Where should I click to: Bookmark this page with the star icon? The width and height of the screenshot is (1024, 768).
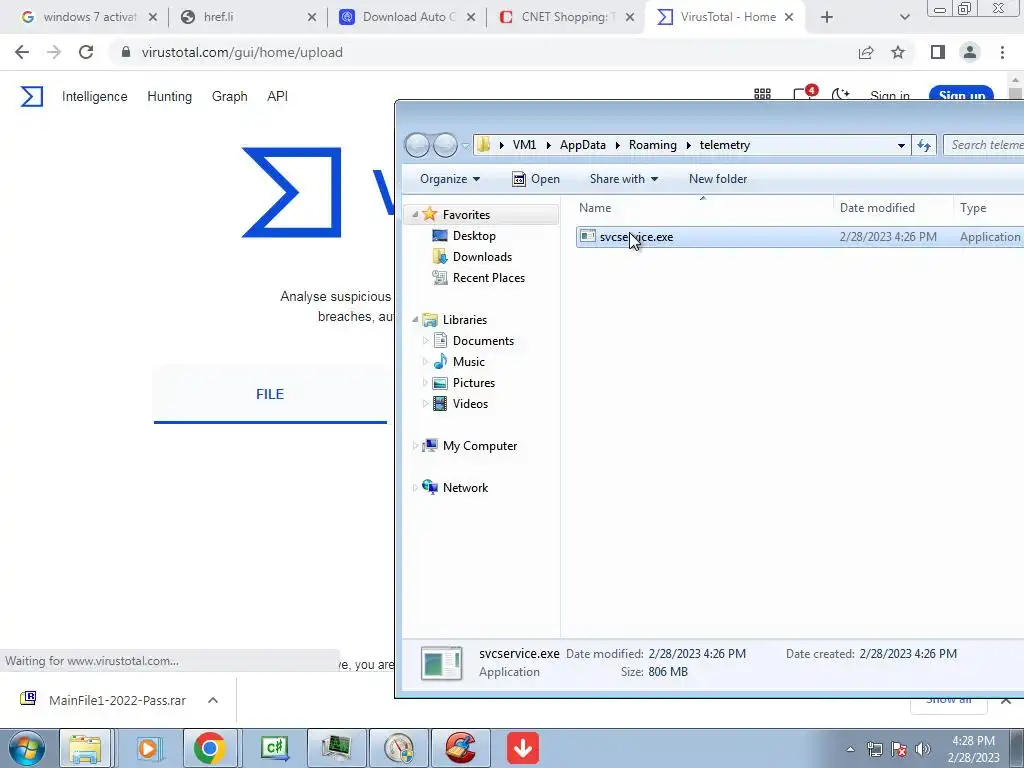(898, 52)
